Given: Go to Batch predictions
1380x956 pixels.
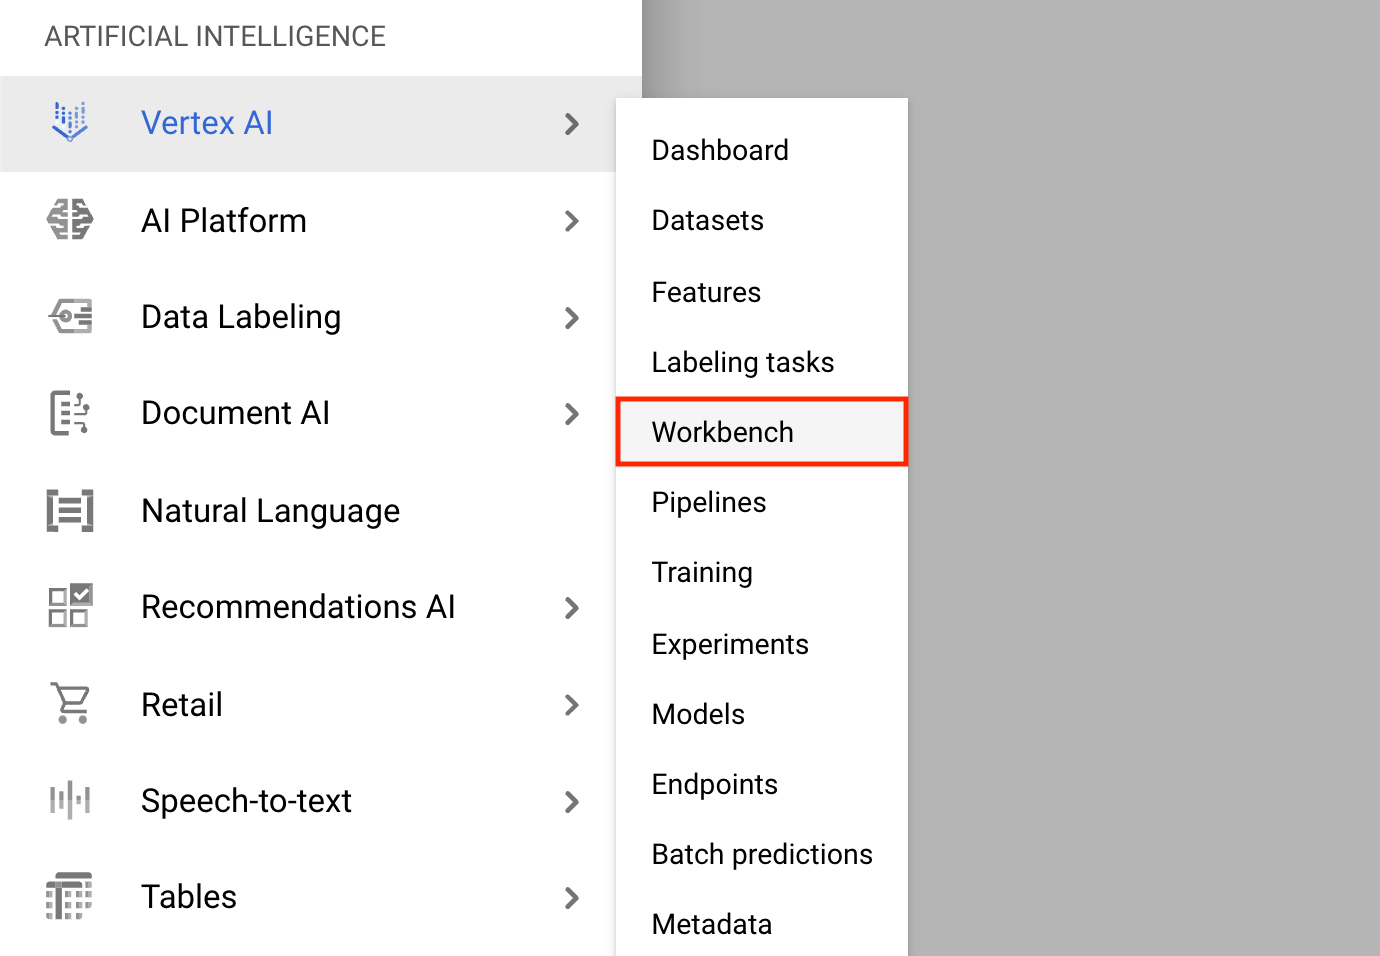Looking at the screenshot, I should click(762, 854).
